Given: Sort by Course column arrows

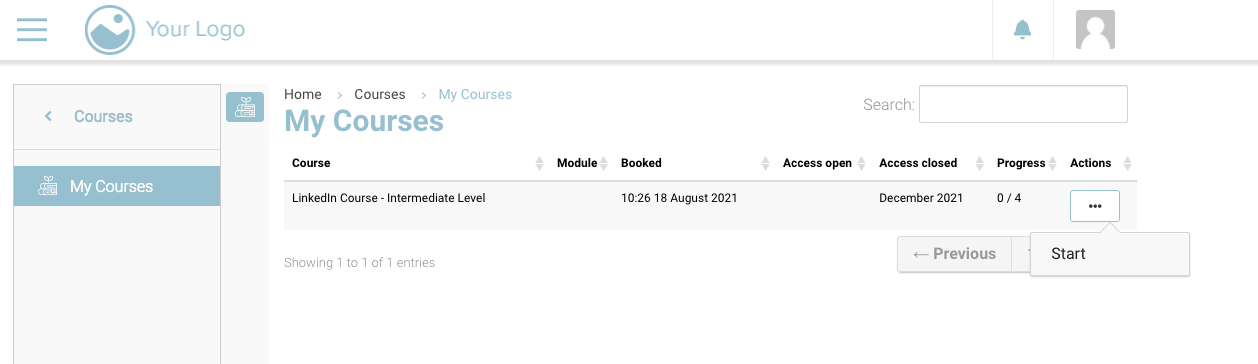Looking at the screenshot, I should coord(540,163).
